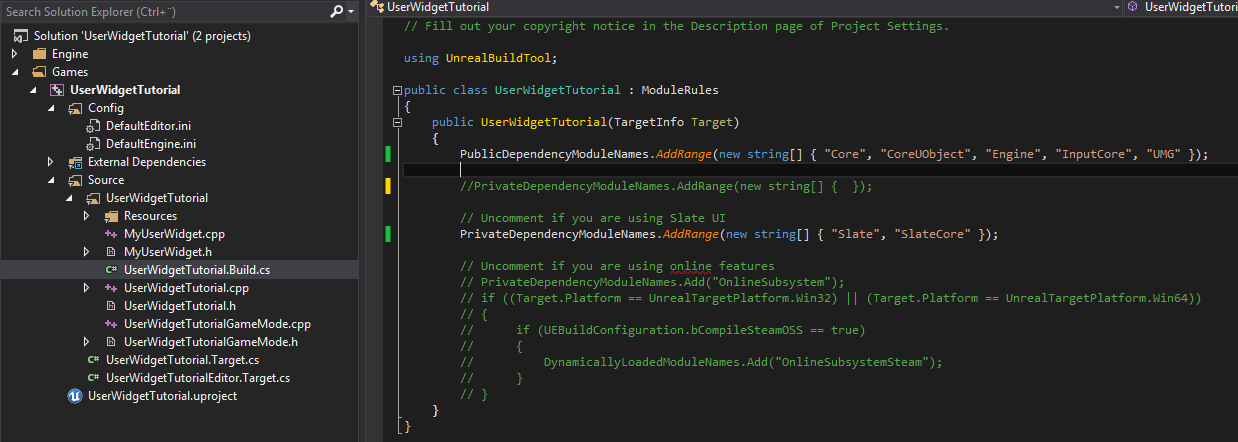The height and width of the screenshot is (442, 1238).
Task: Click the Source filter folder icon
Action: [x=75, y=180]
